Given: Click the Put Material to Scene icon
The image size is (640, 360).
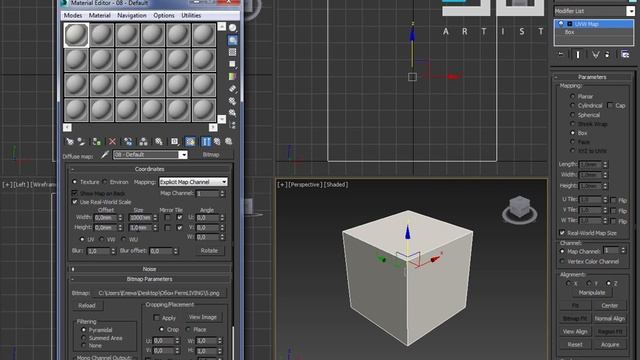Looking at the screenshot, I should tap(82, 142).
